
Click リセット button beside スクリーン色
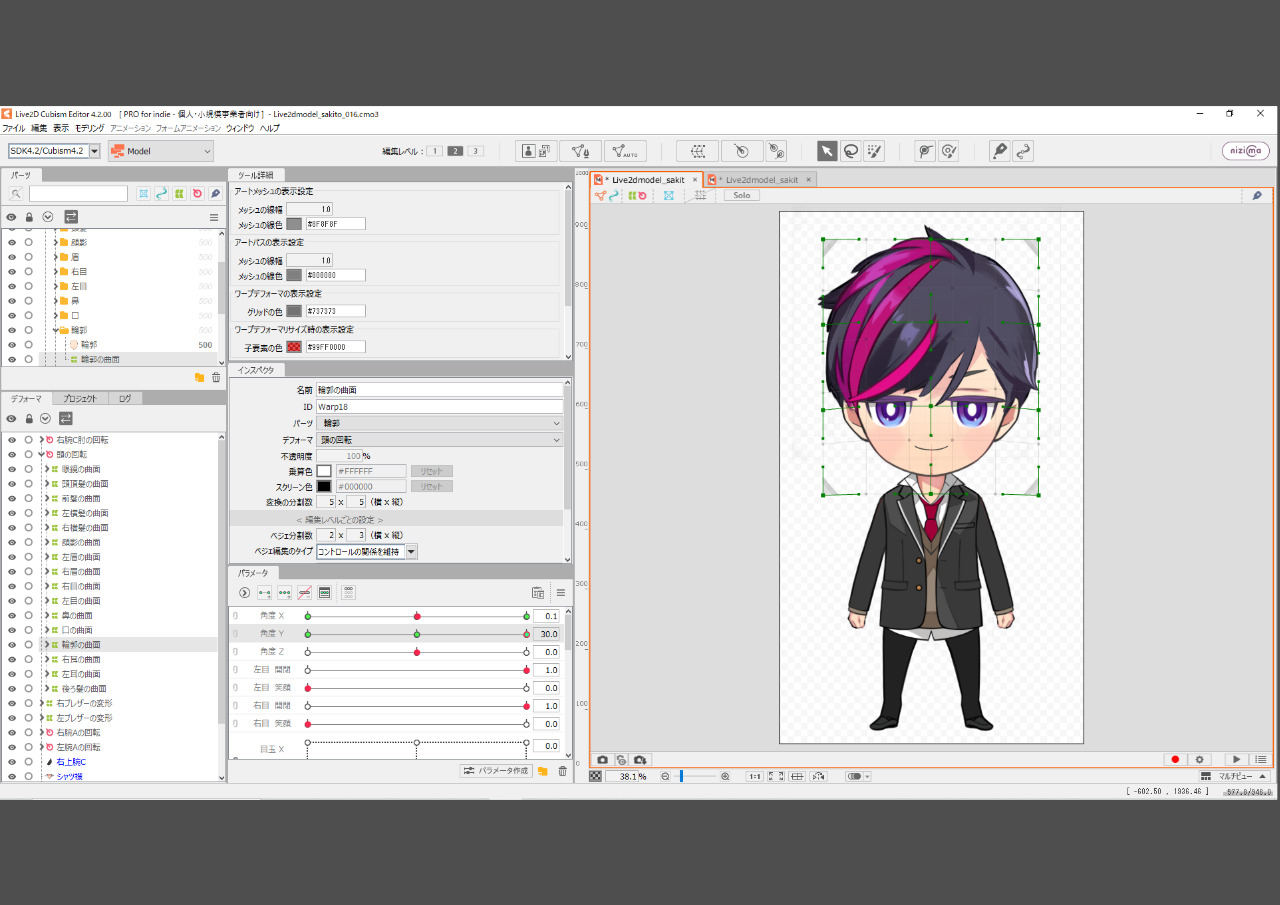tap(431, 487)
